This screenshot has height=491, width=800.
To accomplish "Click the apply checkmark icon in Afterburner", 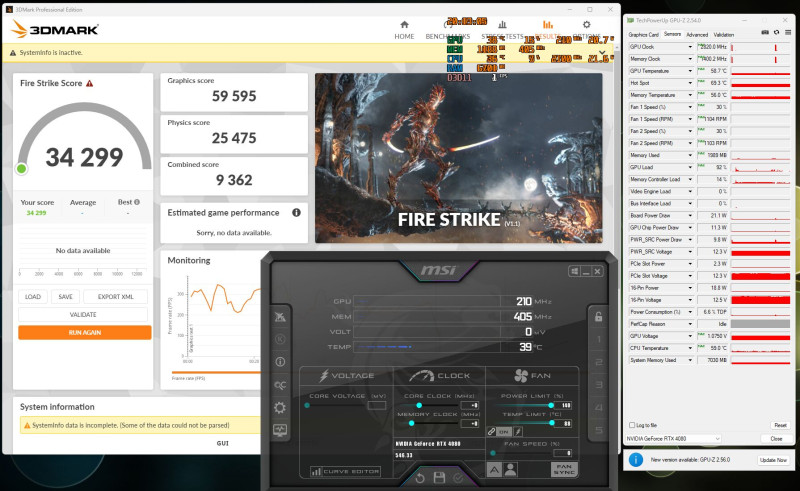I will (x=458, y=478).
